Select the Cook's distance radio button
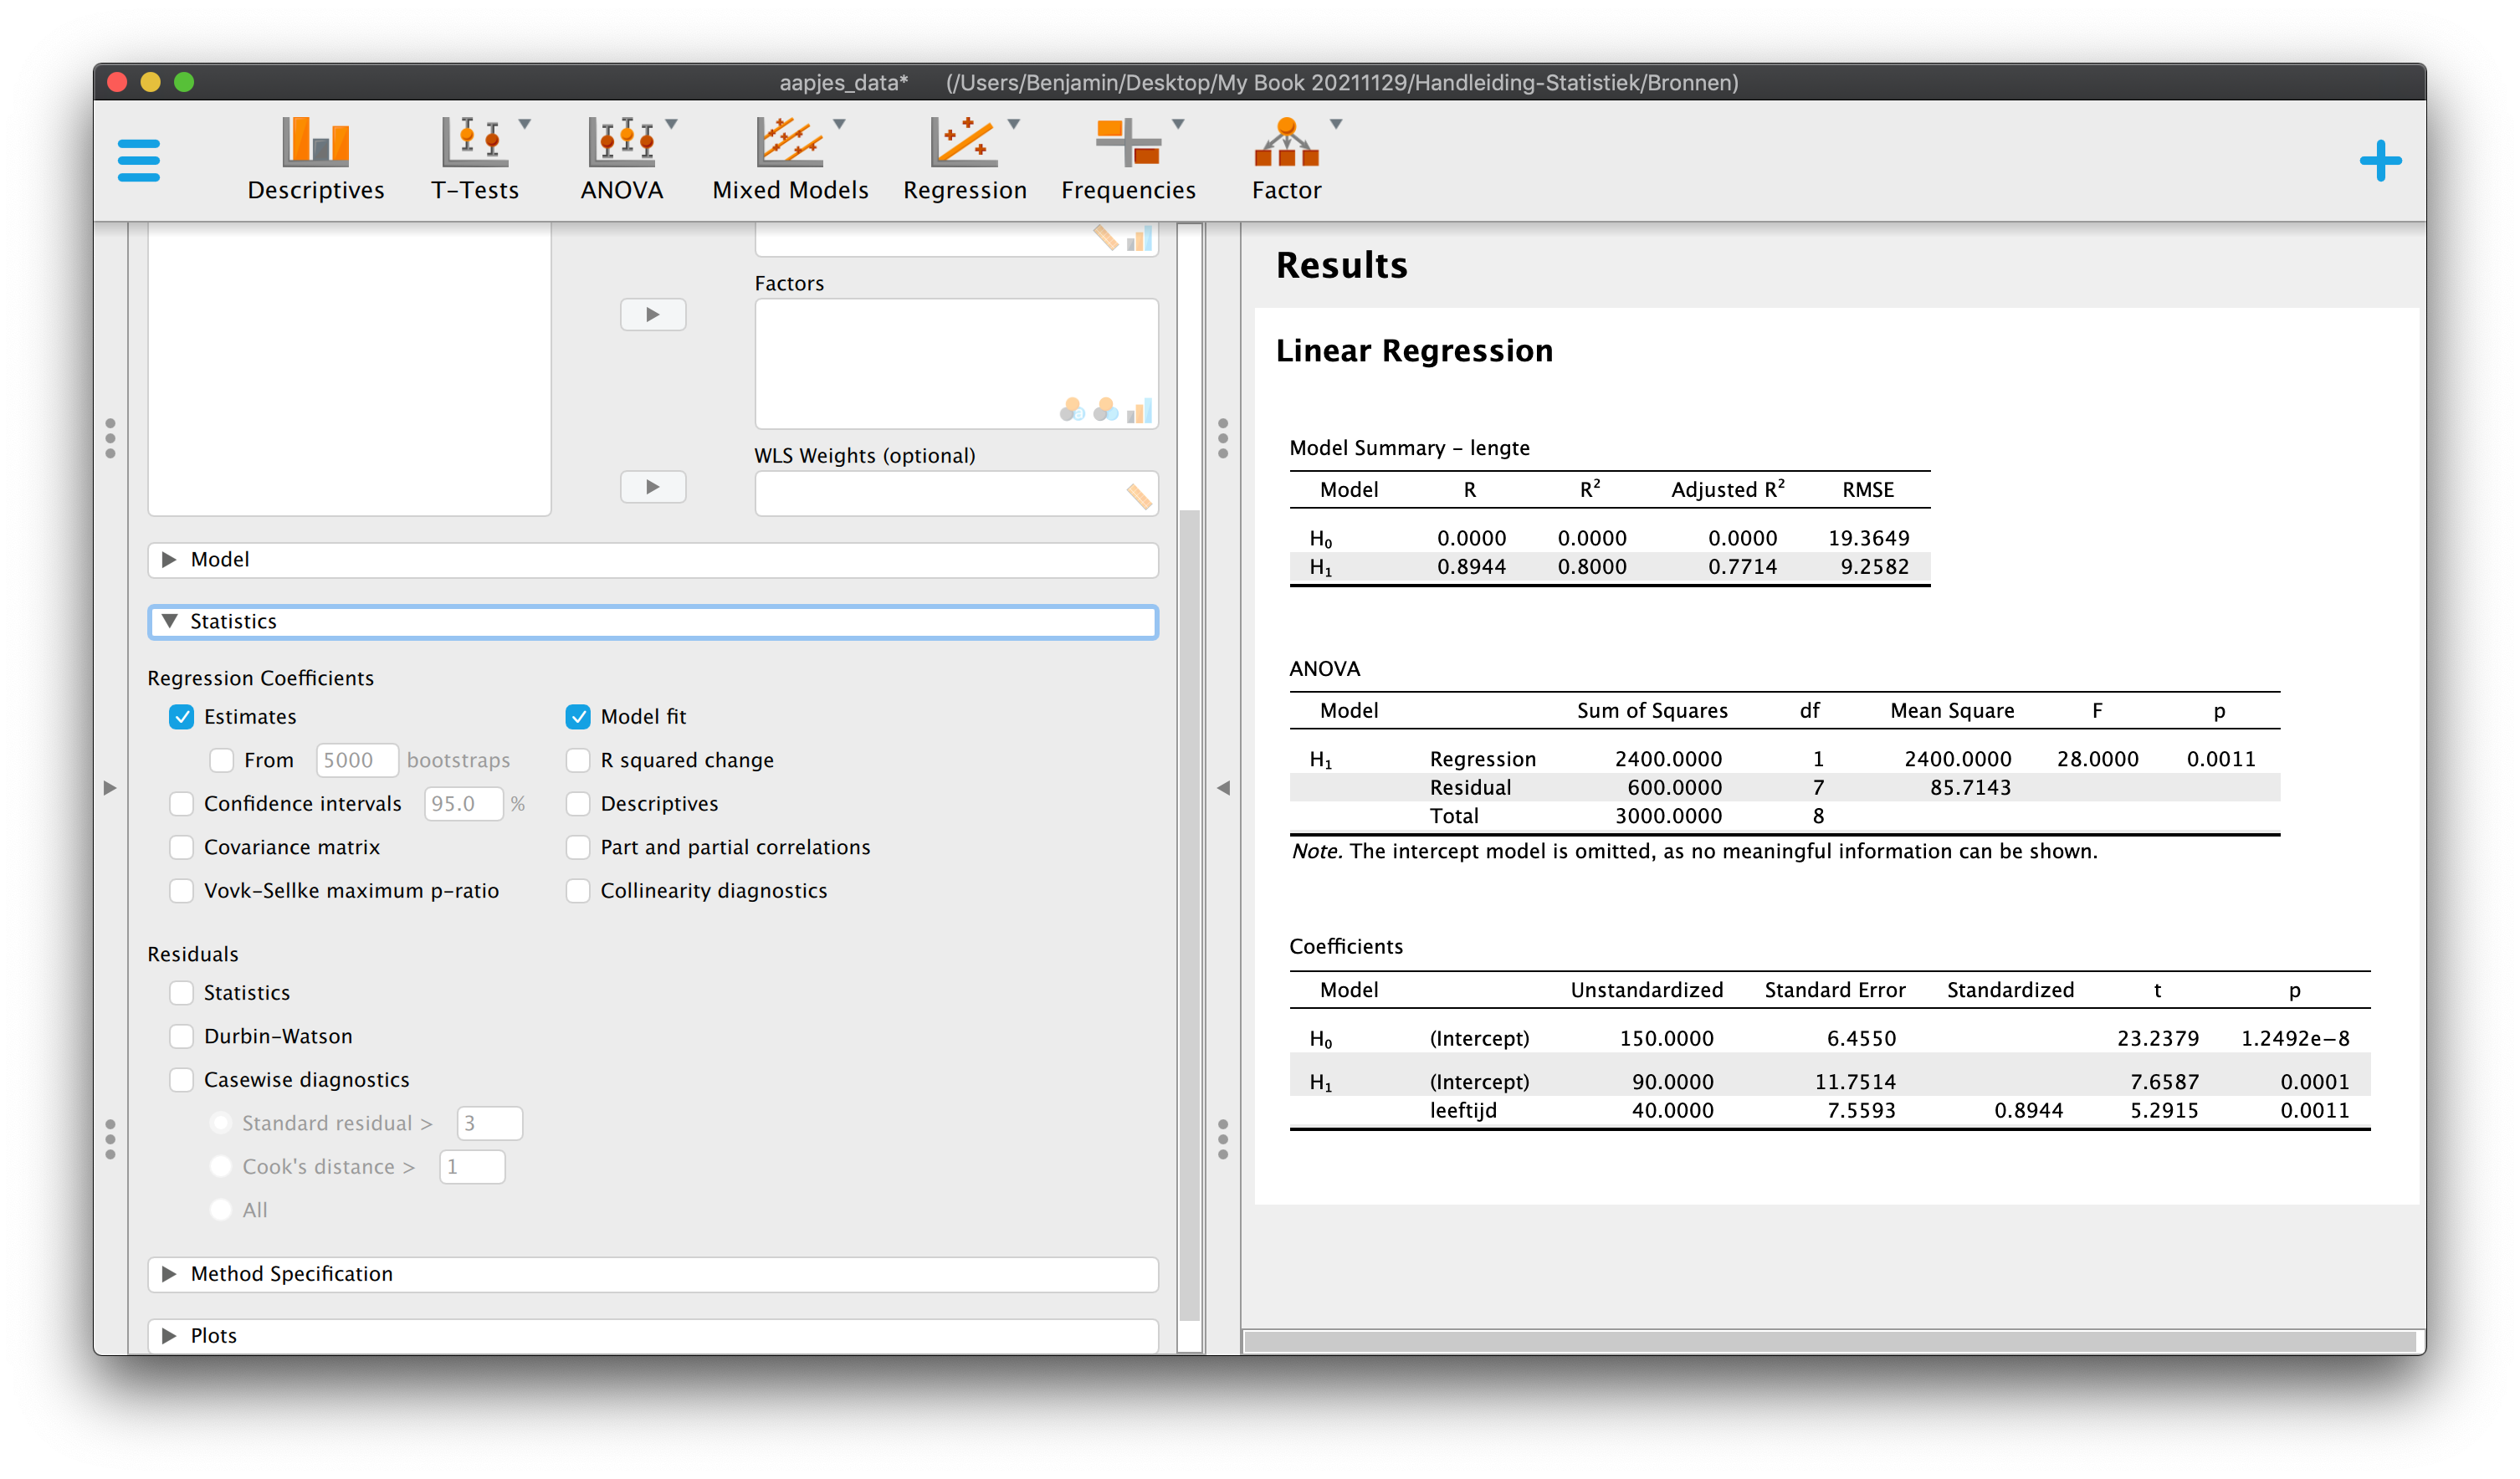The width and height of the screenshot is (2520, 1479). click(x=222, y=1167)
